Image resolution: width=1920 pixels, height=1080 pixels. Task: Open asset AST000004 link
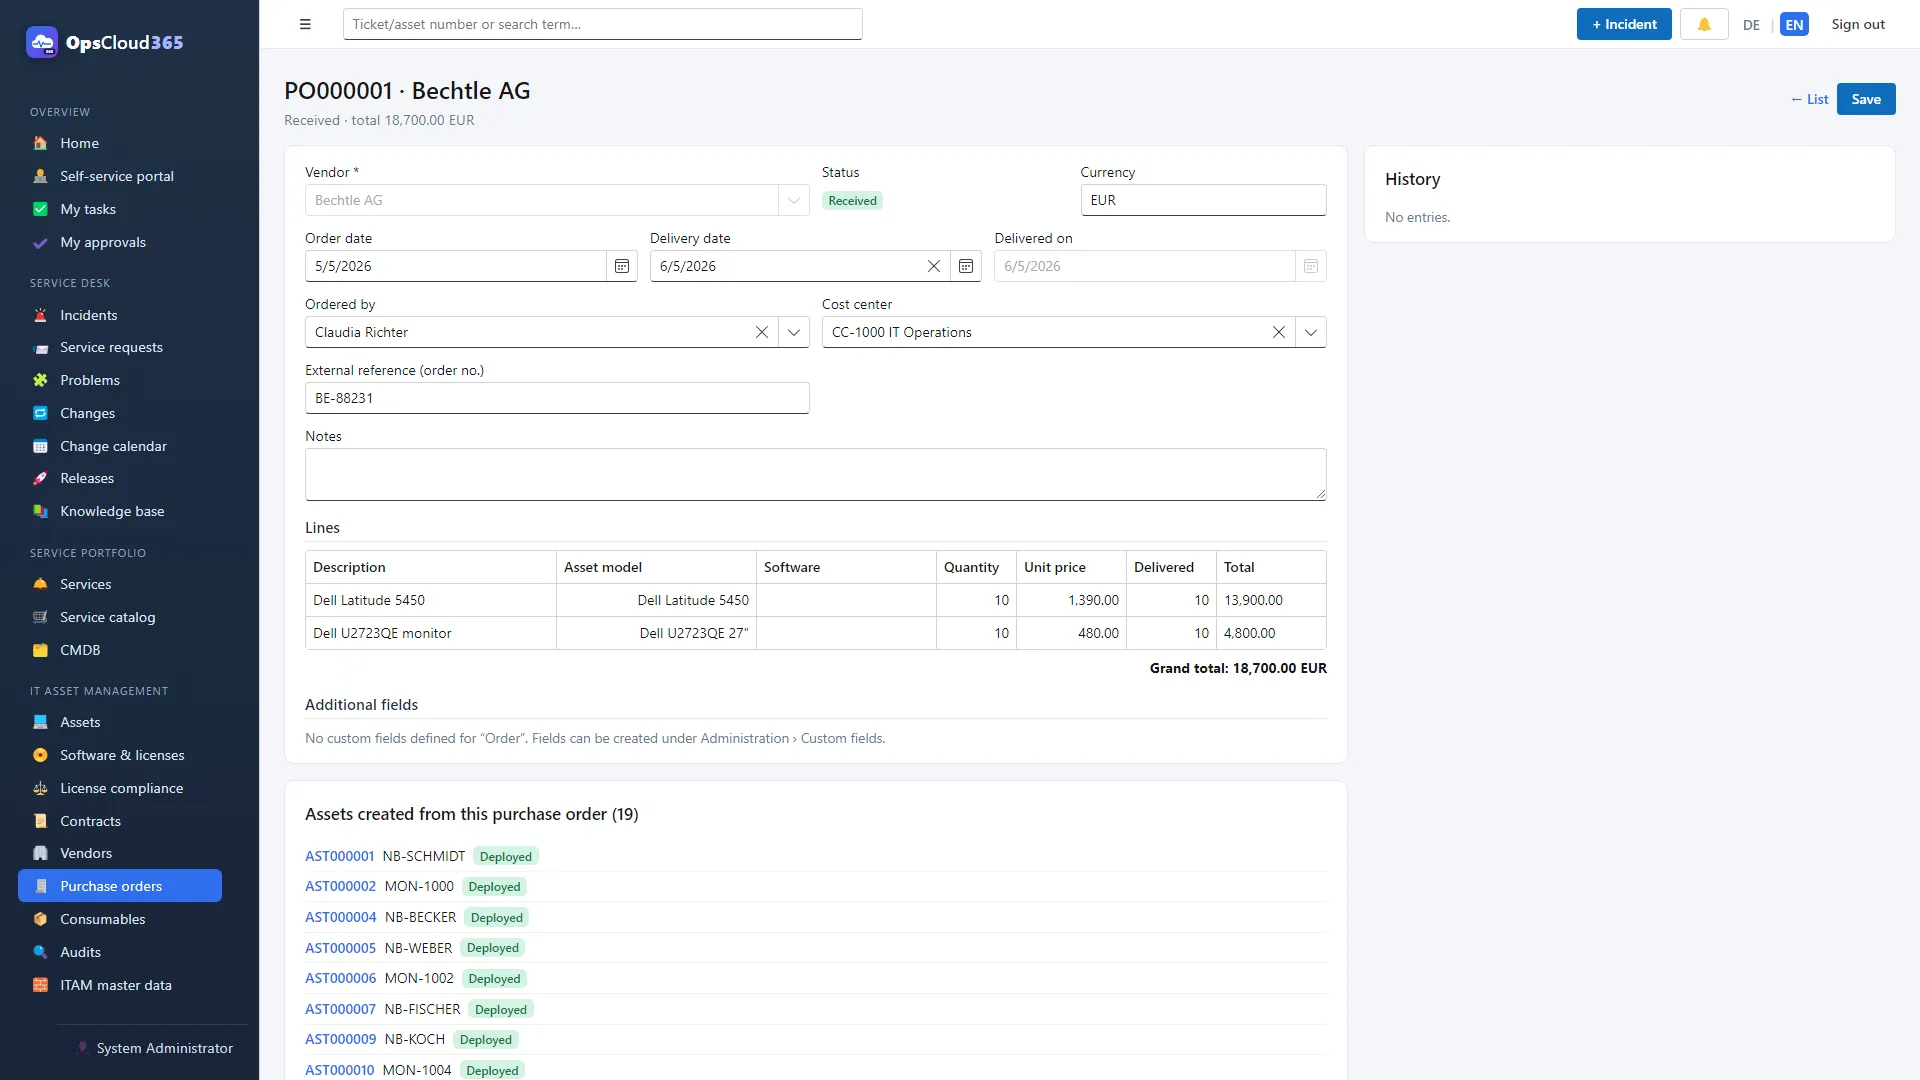(x=341, y=917)
